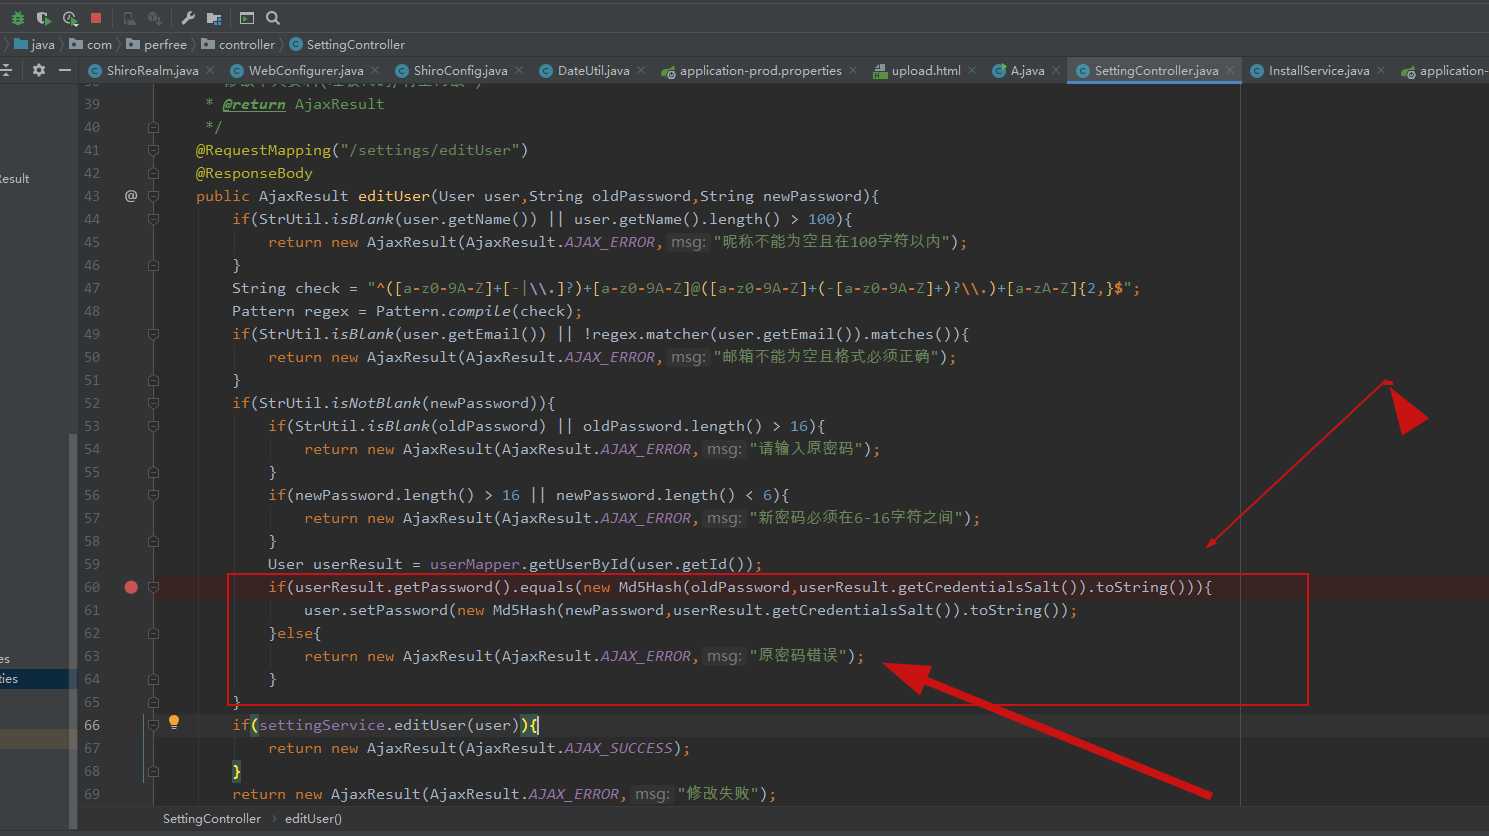The width and height of the screenshot is (1489, 836).
Task: Click the @ gutter mapping icon on line 43
Action: [130, 196]
